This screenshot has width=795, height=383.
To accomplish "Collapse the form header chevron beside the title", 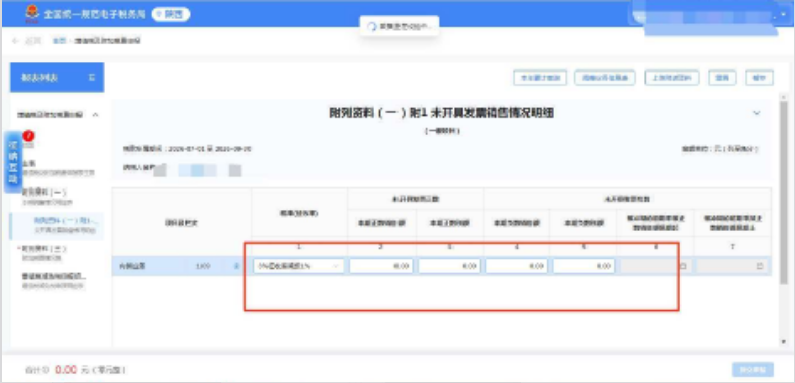I will [756, 113].
